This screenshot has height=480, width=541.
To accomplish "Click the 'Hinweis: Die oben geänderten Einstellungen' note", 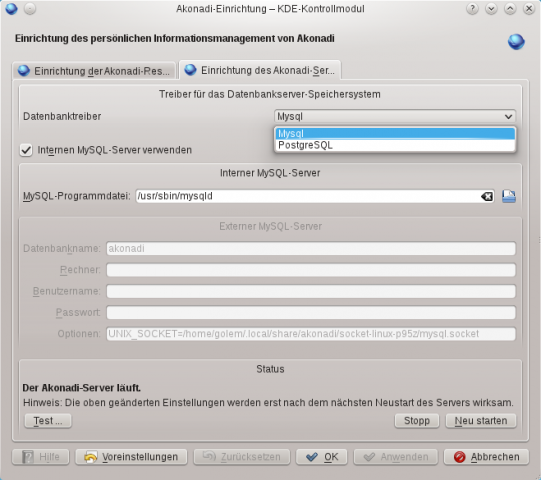I will (268, 403).
